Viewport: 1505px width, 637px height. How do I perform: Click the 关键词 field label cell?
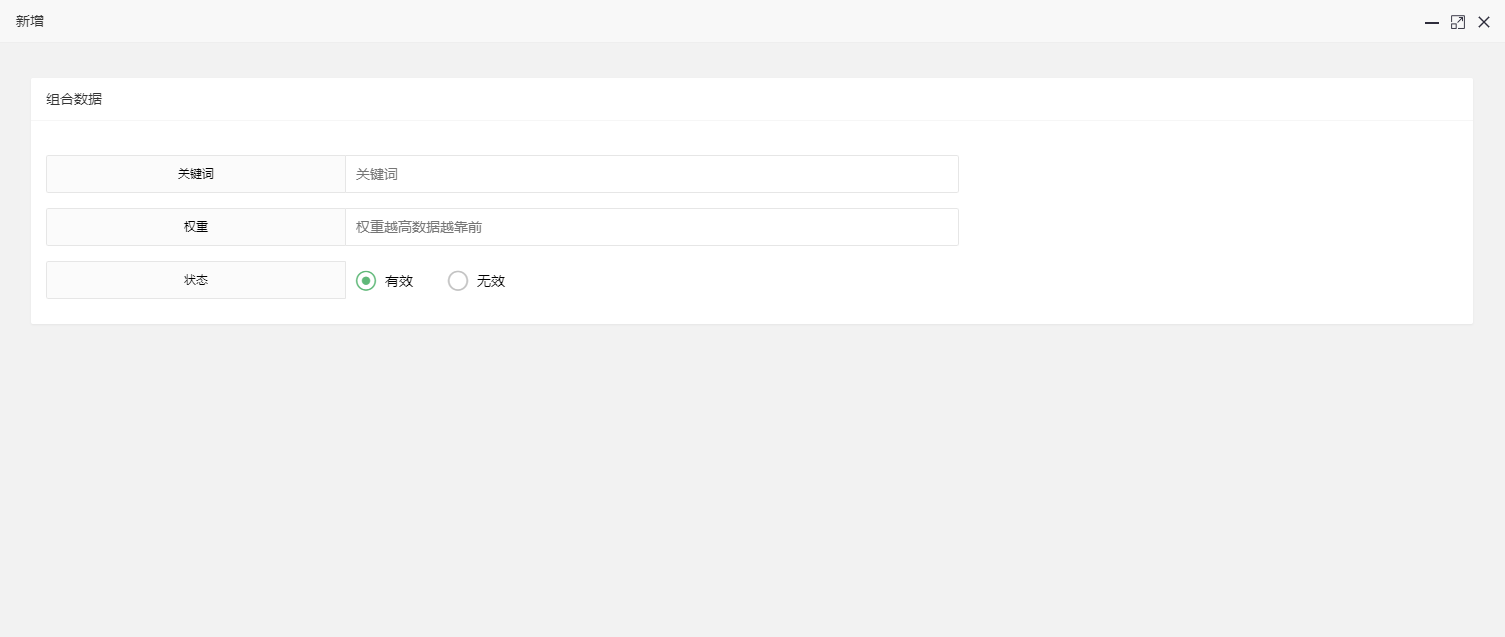[x=196, y=174]
